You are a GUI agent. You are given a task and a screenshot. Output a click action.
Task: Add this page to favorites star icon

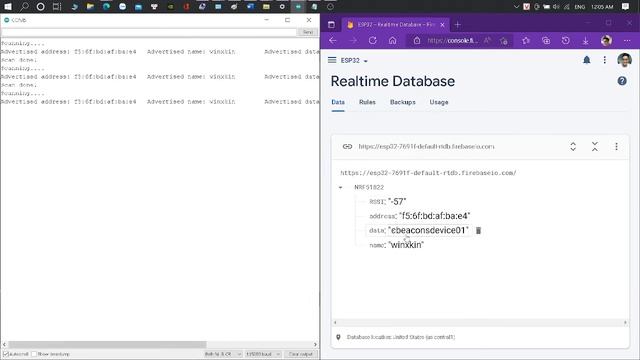[x=504, y=40]
